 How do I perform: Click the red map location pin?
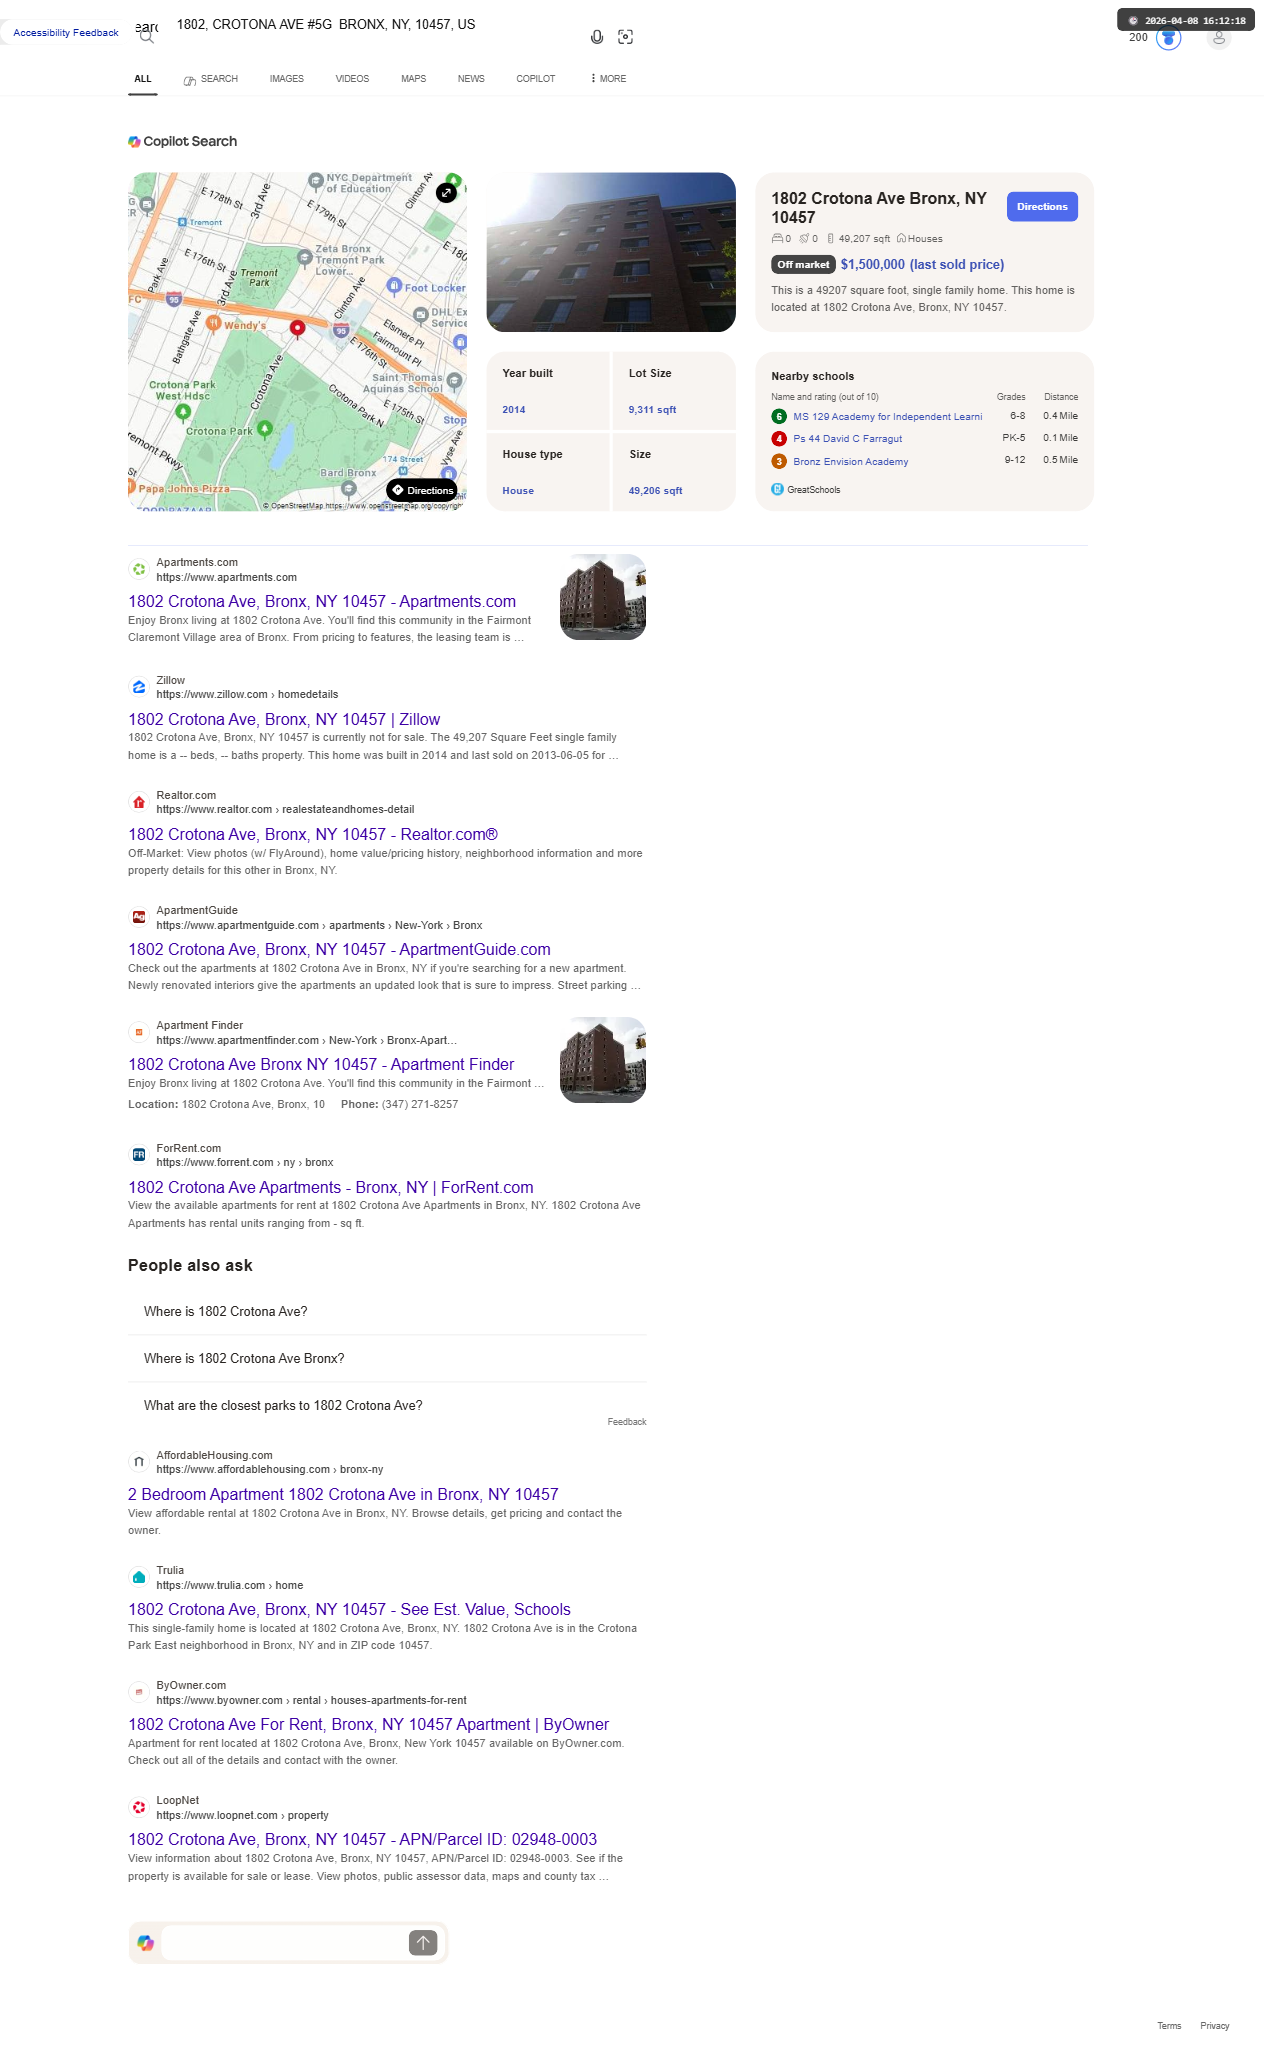tap(297, 328)
